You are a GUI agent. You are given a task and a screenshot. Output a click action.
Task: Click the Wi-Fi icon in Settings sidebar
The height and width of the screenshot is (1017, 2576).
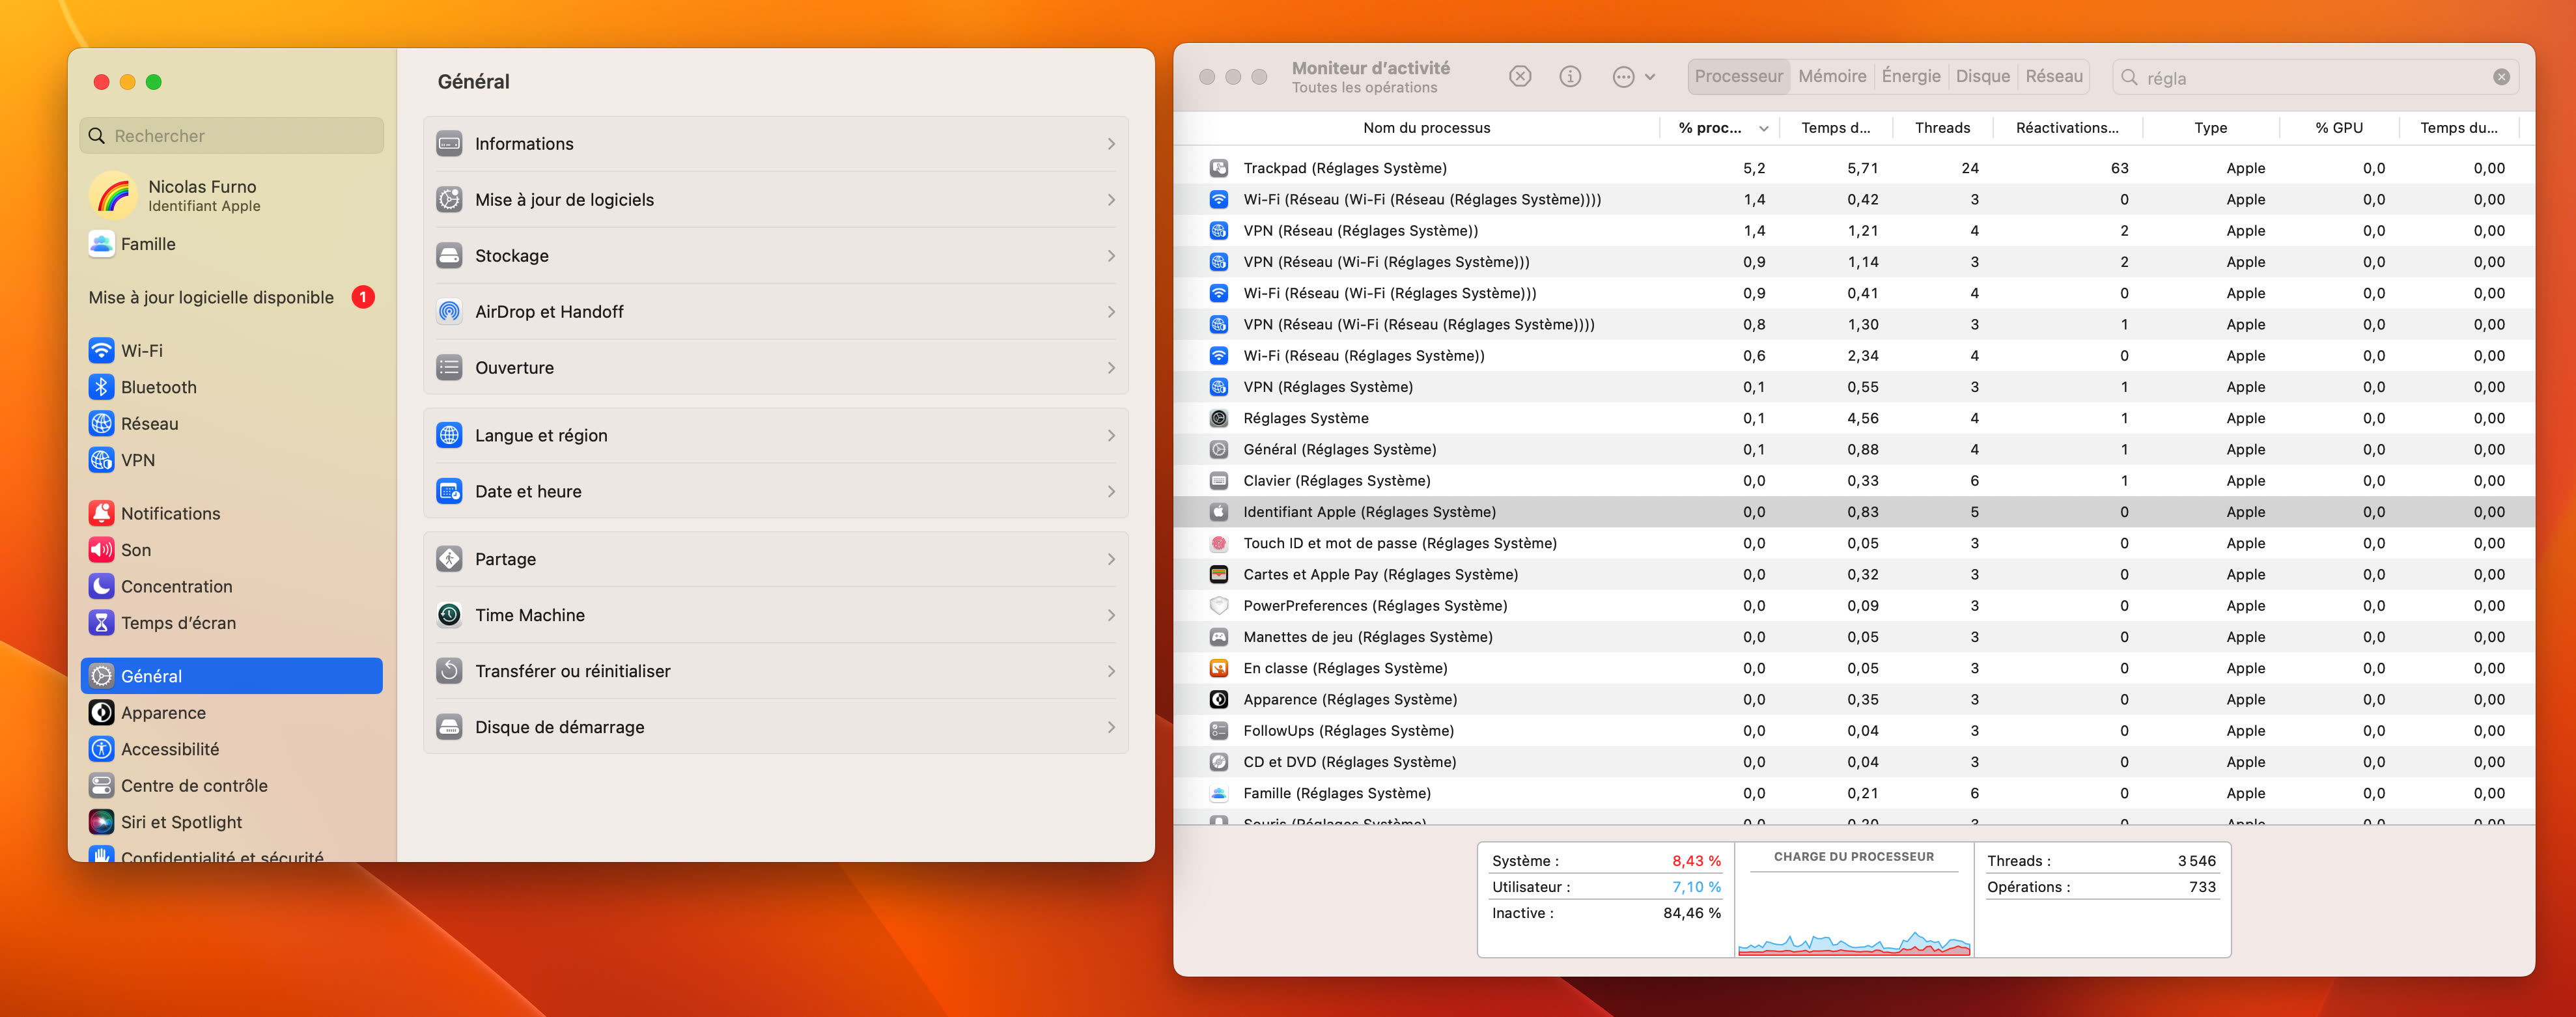(x=101, y=350)
